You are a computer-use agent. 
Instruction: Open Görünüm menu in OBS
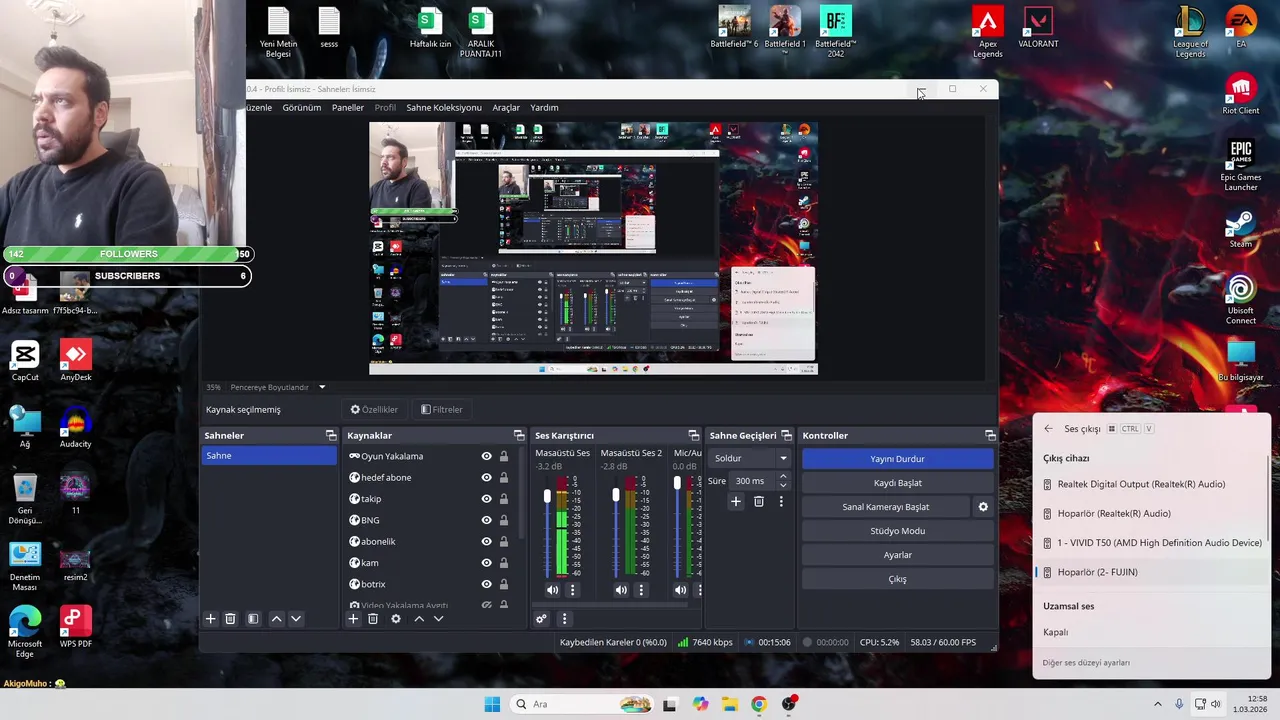[302, 107]
